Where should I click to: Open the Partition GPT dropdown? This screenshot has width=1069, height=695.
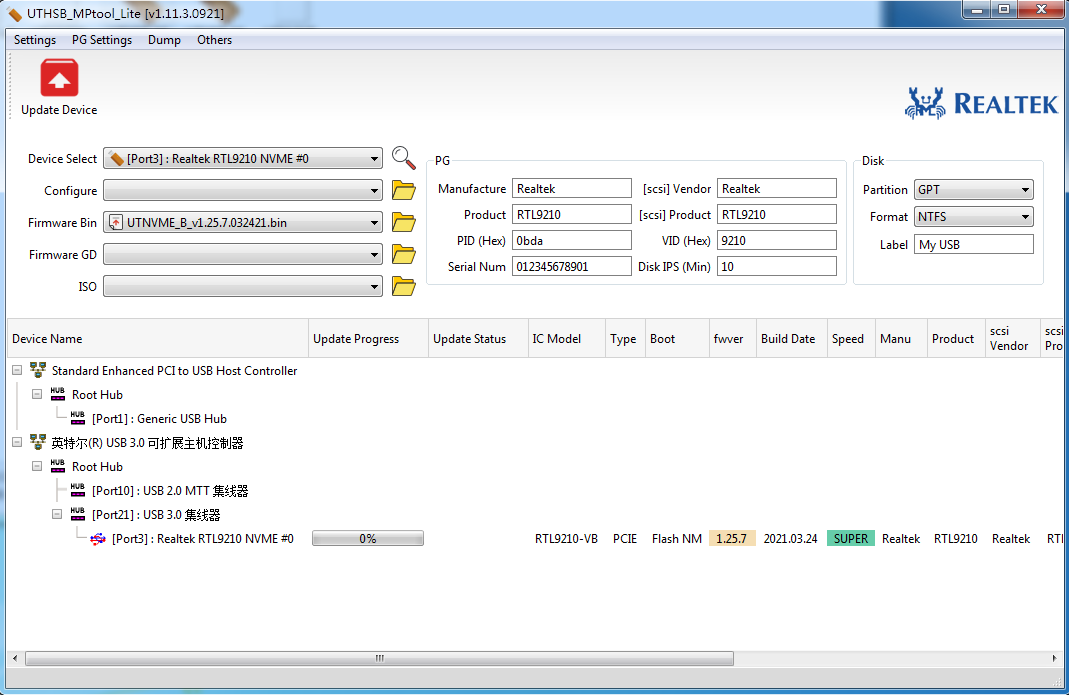point(974,190)
